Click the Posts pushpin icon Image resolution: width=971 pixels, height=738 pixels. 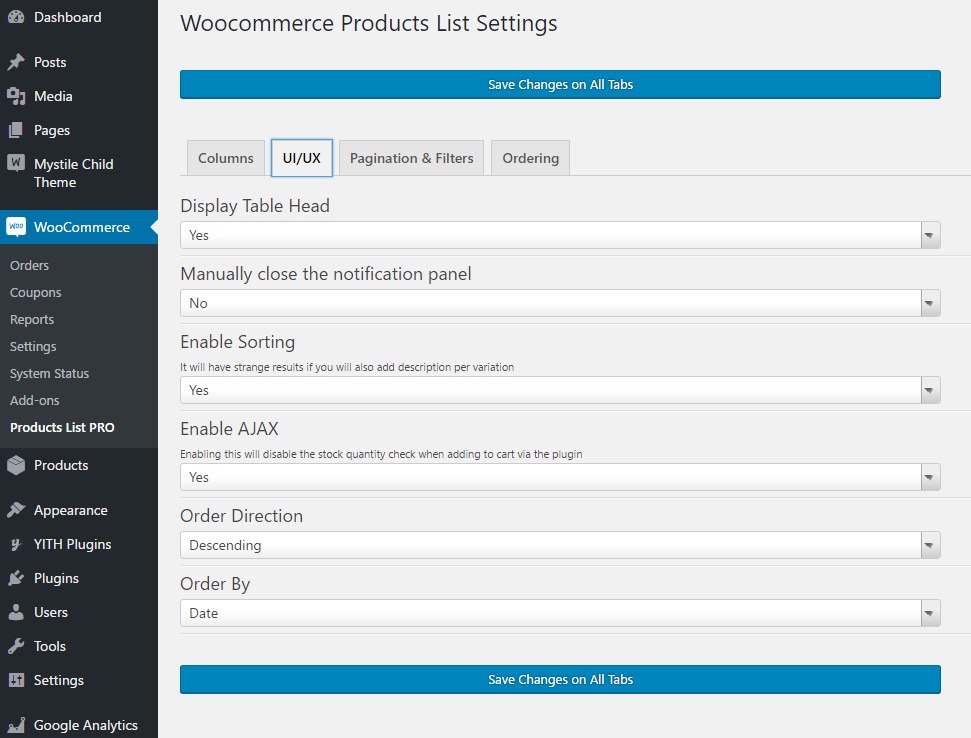point(16,62)
